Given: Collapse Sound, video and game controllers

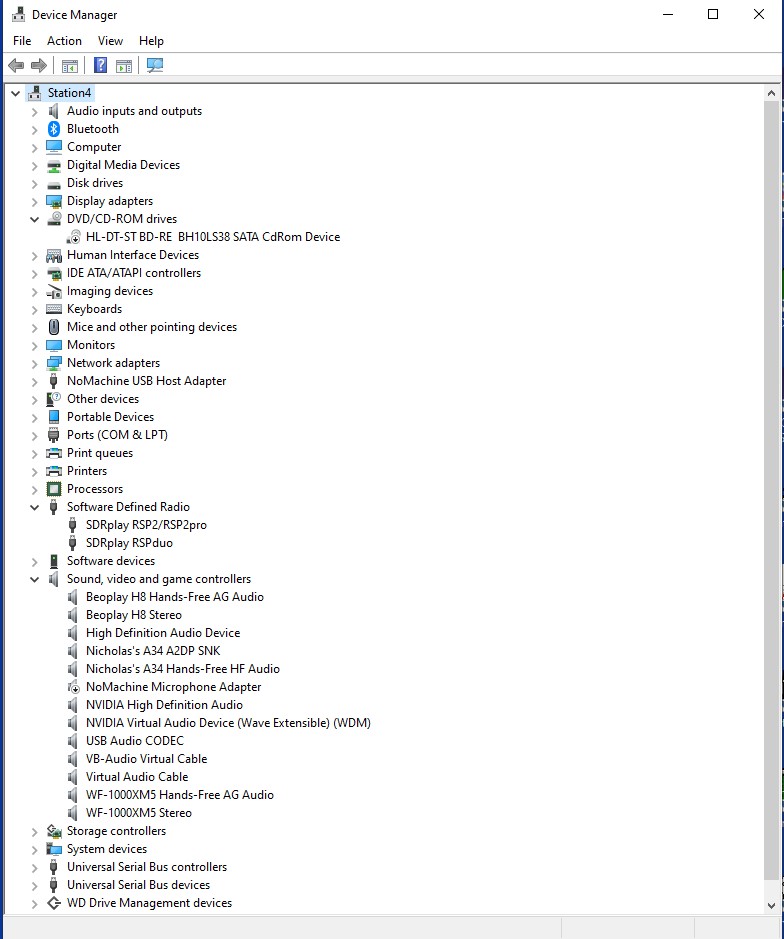Looking at the screenshot, I should 34,580.
